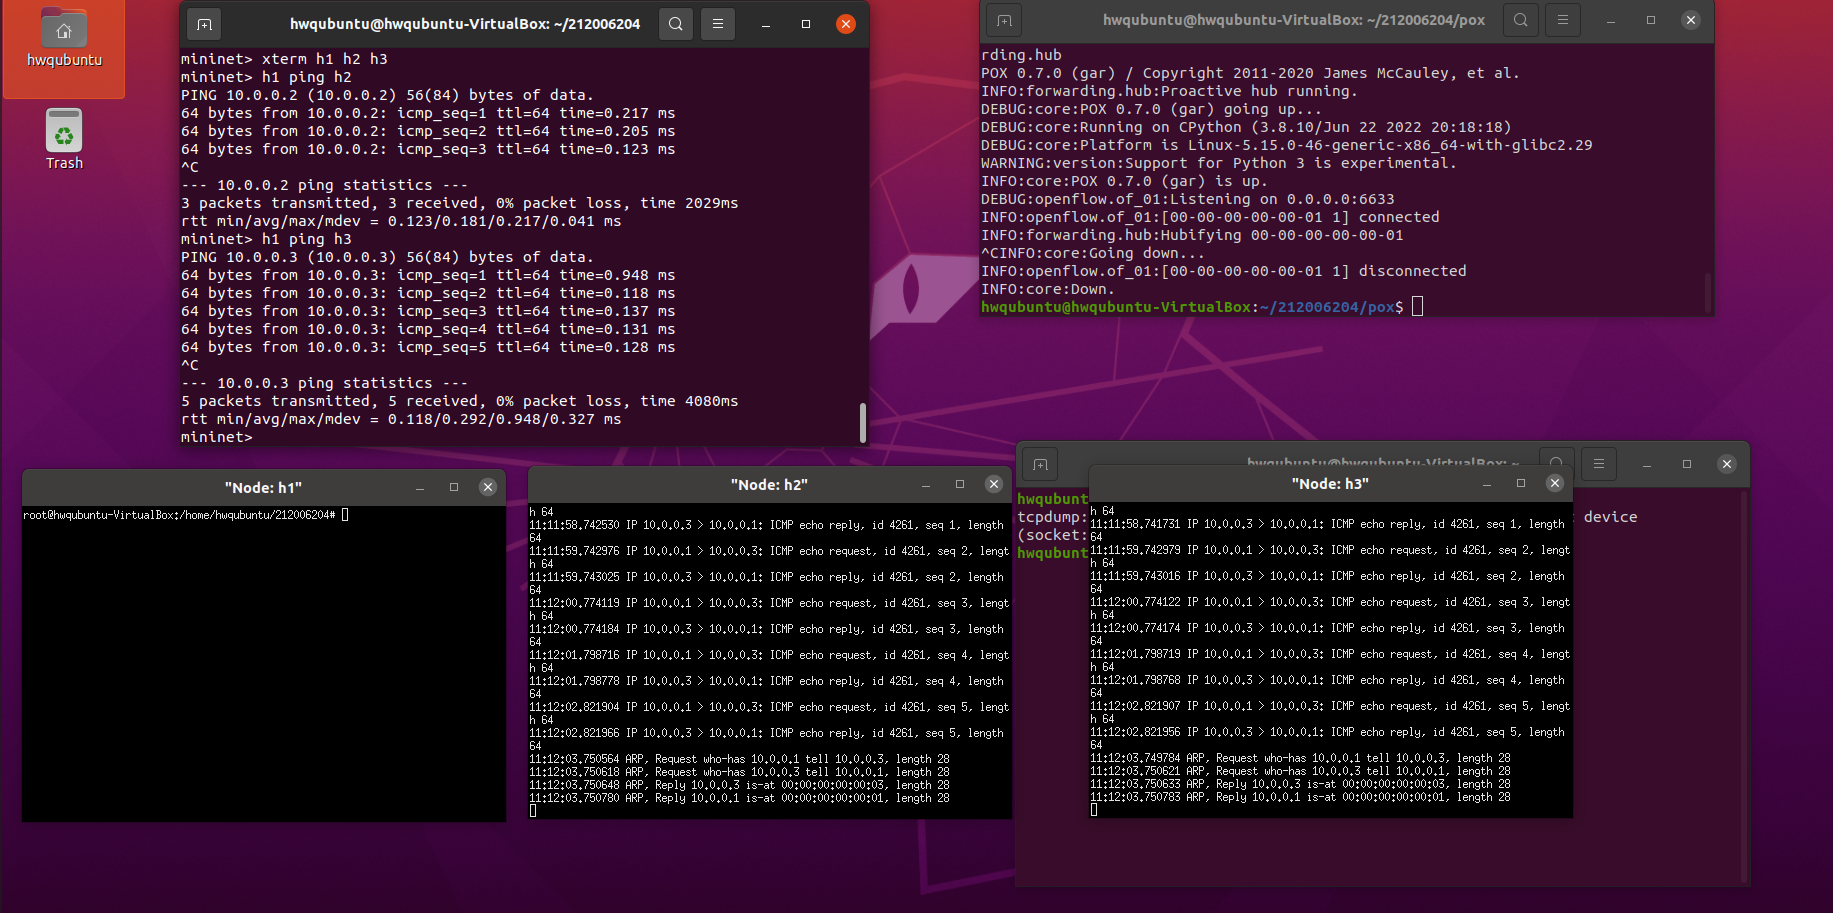The height and width of the screenshot is (913, 1833).
Task: Minimize the "Node: h3" xterm window
Action: tap(1487, 484)
